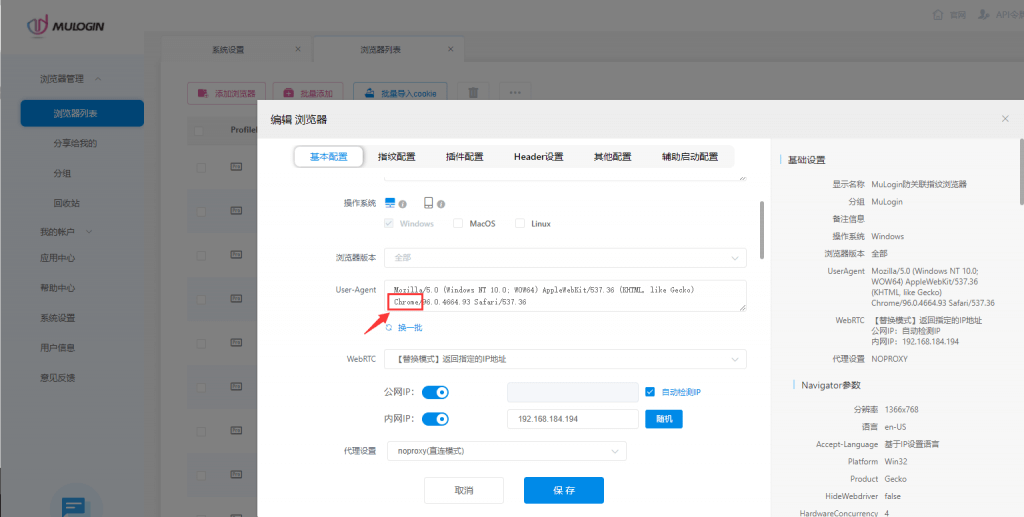Click info icon next to desktop OS icon
This screenshot has width=1024, height=517.
[402, 204]
